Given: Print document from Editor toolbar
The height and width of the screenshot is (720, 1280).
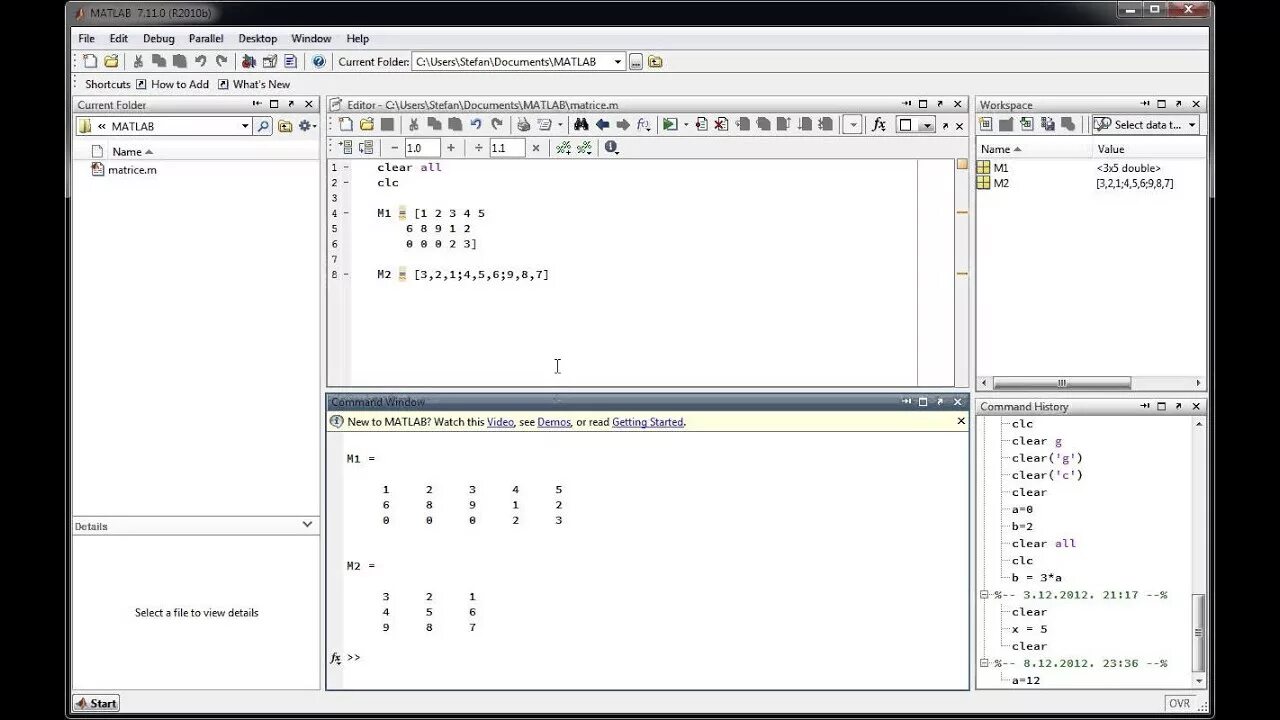Looking at the screenshot, I should pyautogui.click(x=523, y=124).
